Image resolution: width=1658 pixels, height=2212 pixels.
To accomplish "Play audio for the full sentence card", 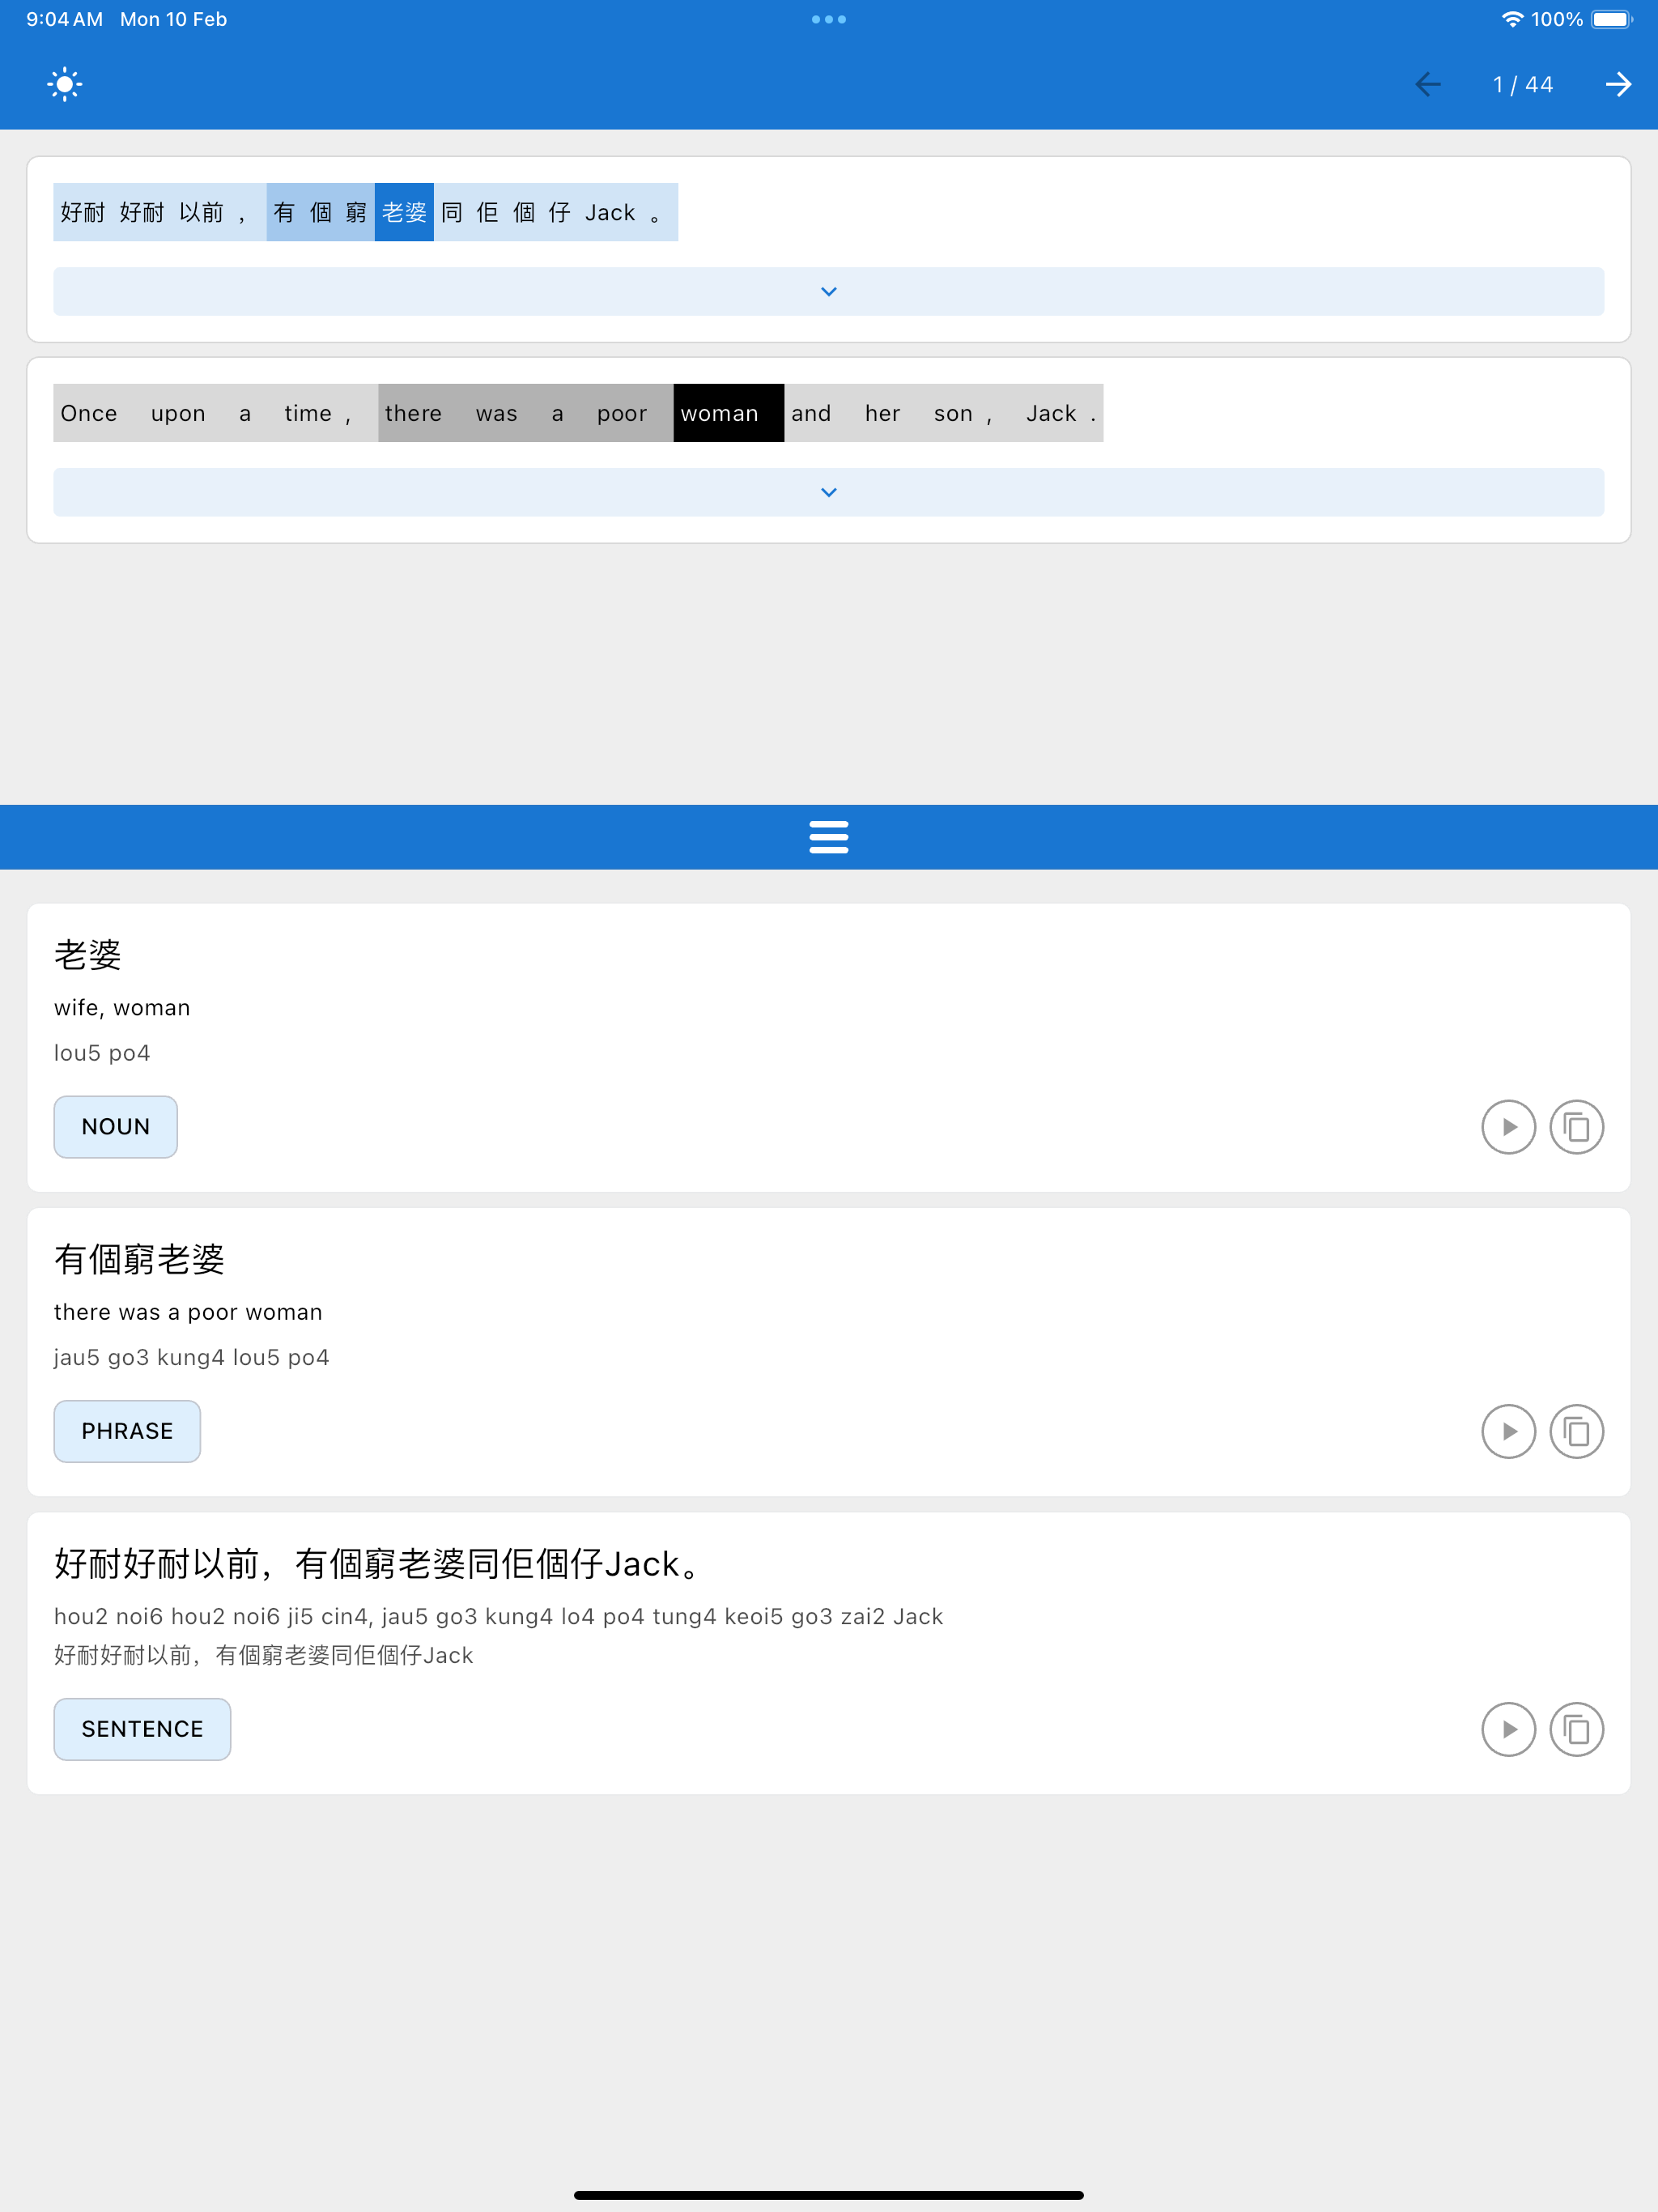I will [1508, 1729].
